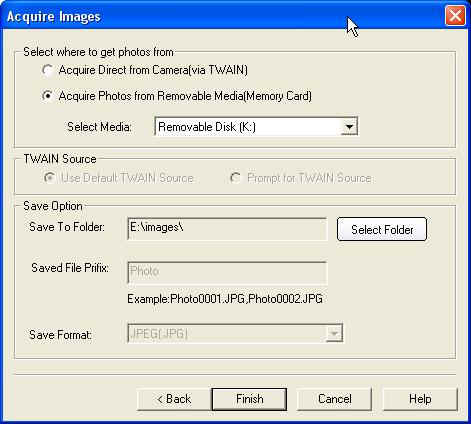
Task: Open the Select Media dropdown arrow
Action: click(349, 127)
